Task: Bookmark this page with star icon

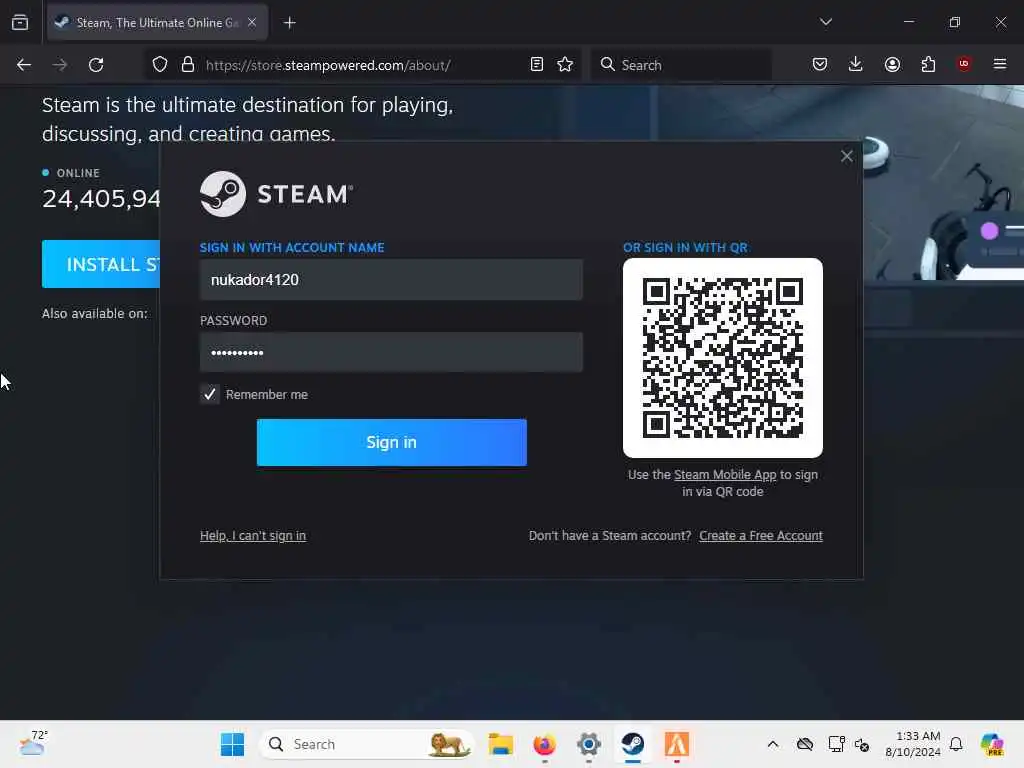Action: click(x=565, y=64)
